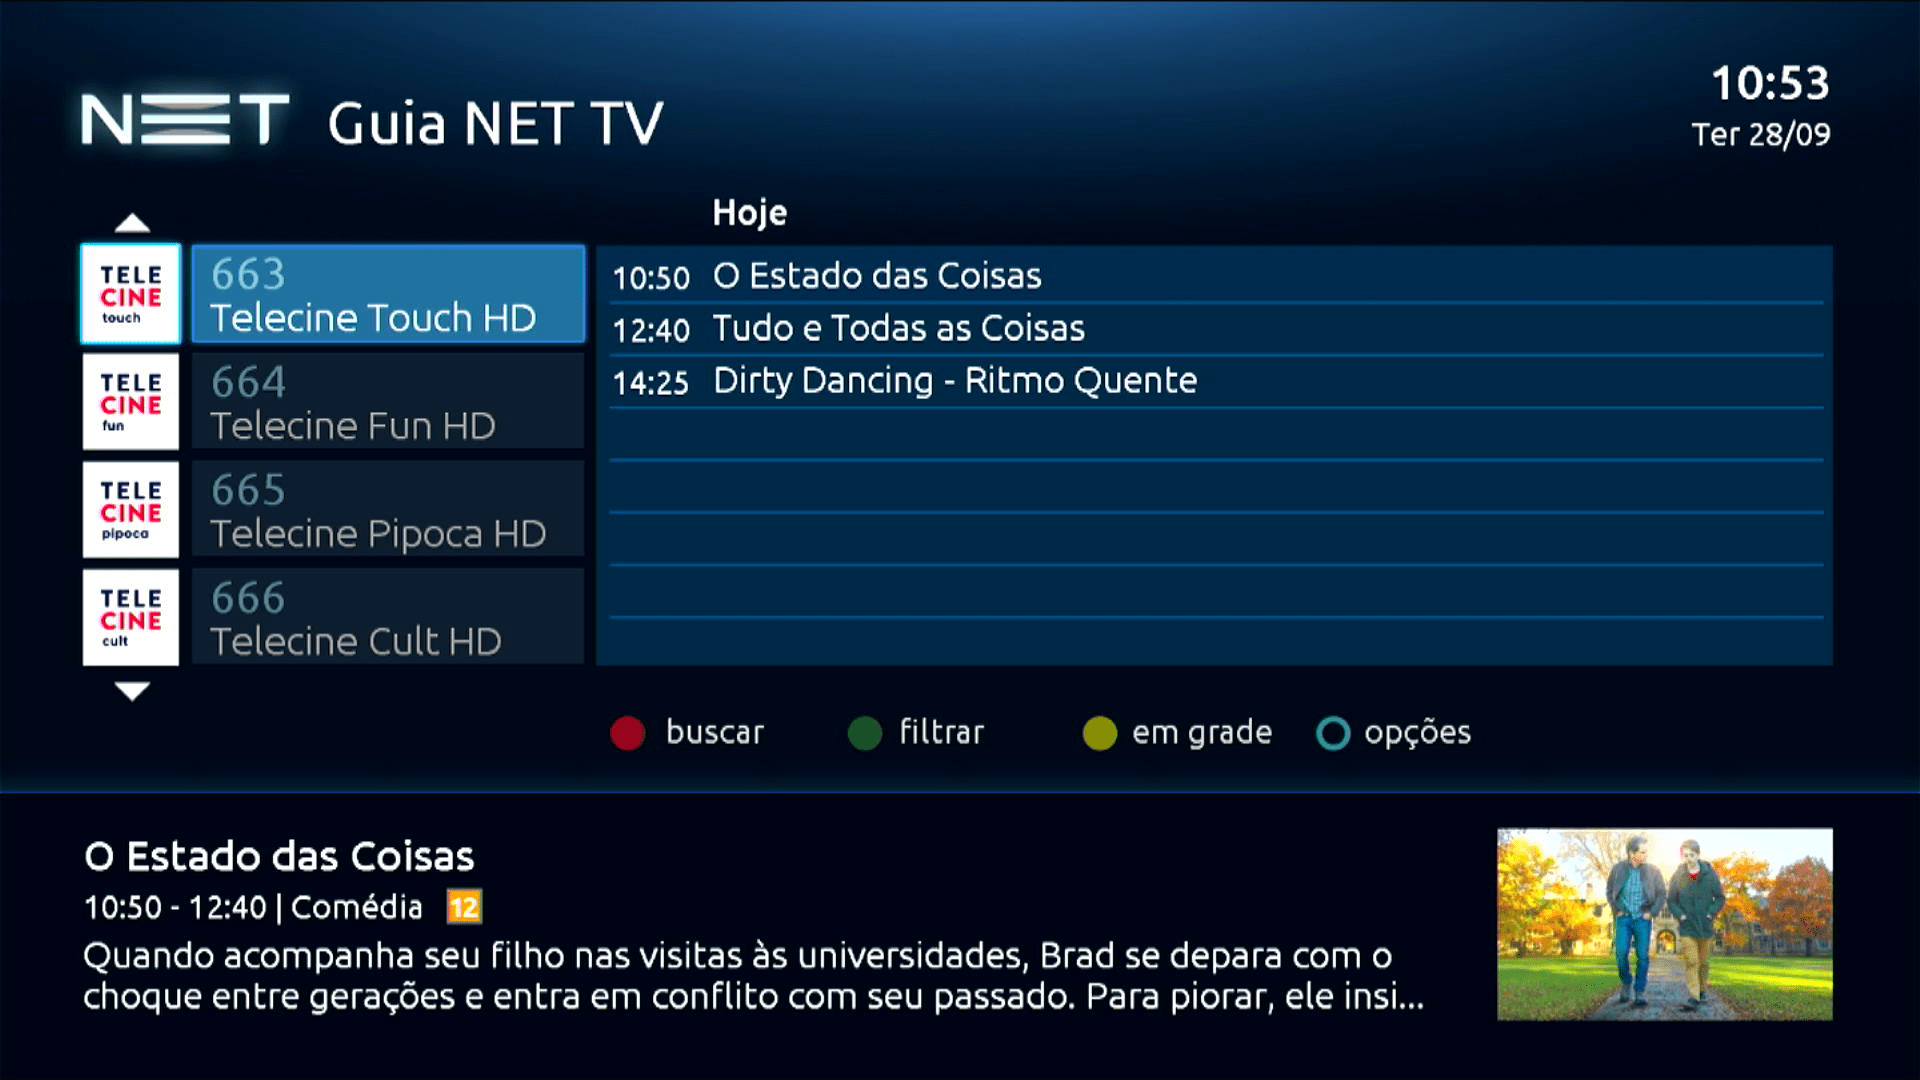
Task: Scroll down channel list with arrow
Action: tap(132, 688)
